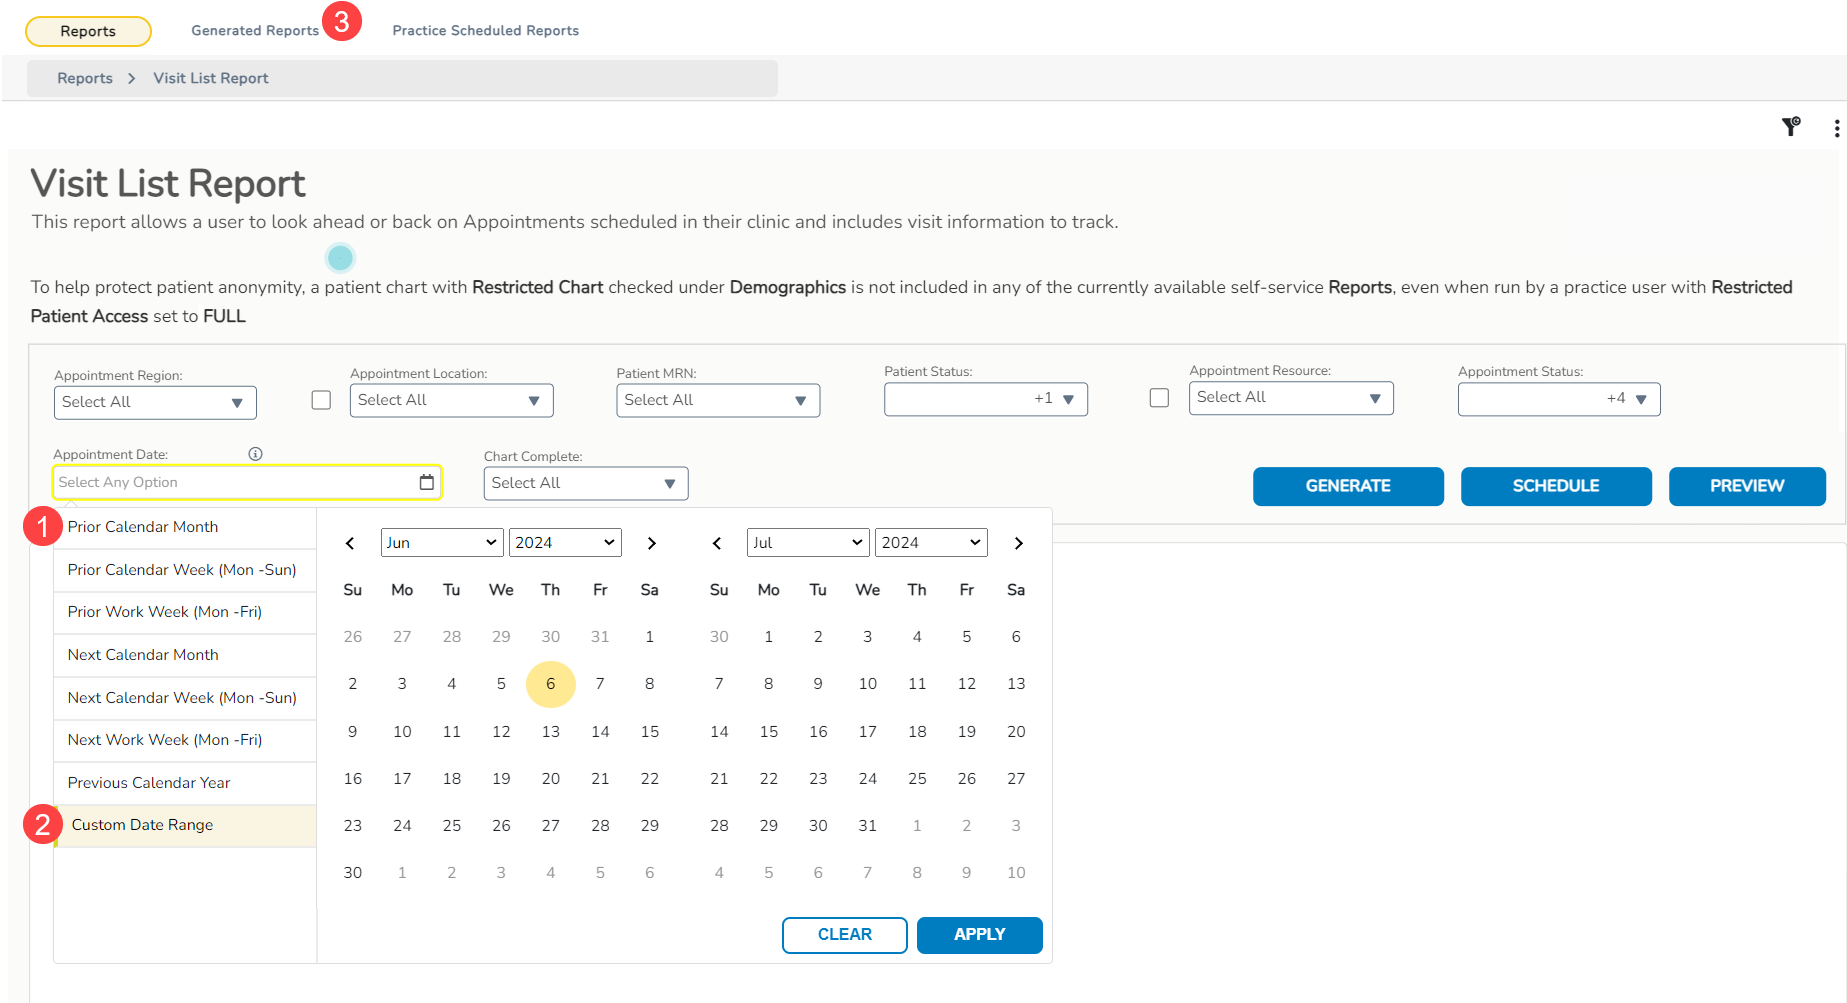The image size is (1847, 1003).
Task: Go to previous month on June calendar
Action: [350, 543]
